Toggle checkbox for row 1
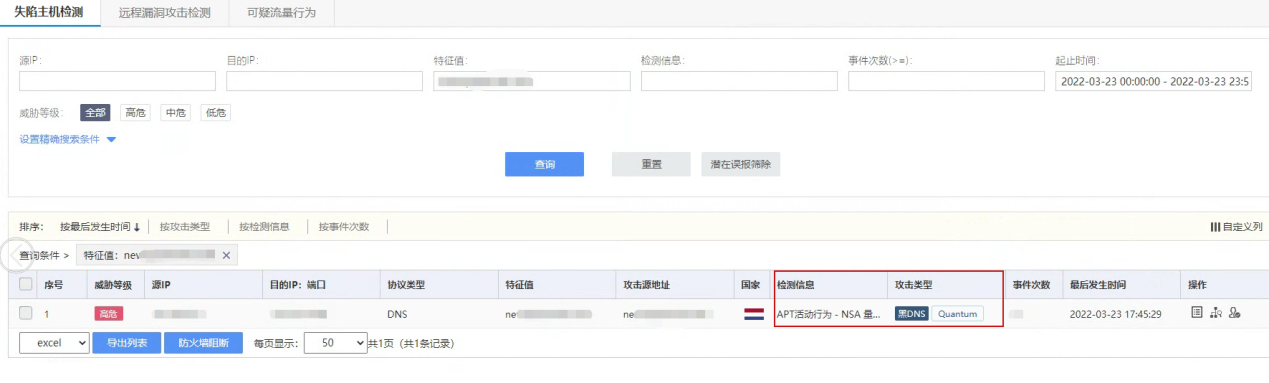This screenshot has width=1269, height=383. coord(26,313)
